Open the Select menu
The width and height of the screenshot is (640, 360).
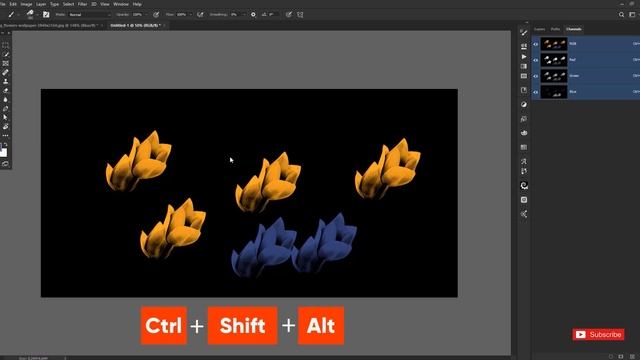coord(68,4)
